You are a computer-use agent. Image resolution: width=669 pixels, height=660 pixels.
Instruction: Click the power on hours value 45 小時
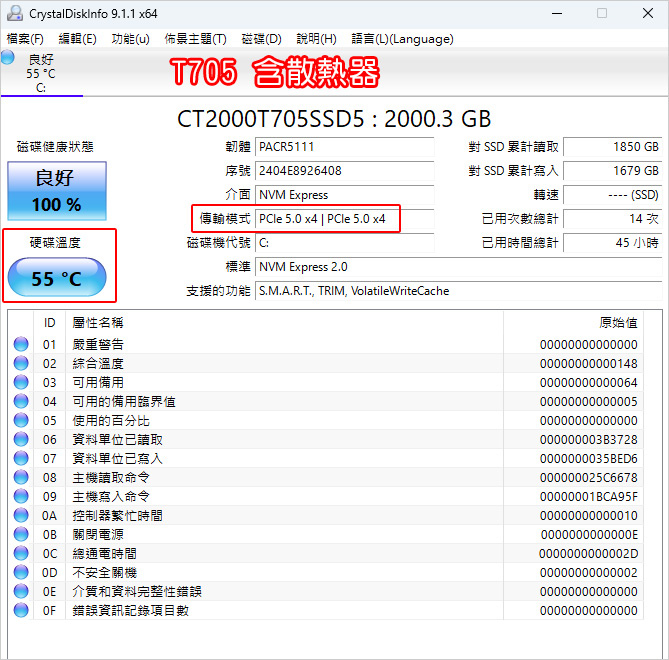tap(613, 243)
